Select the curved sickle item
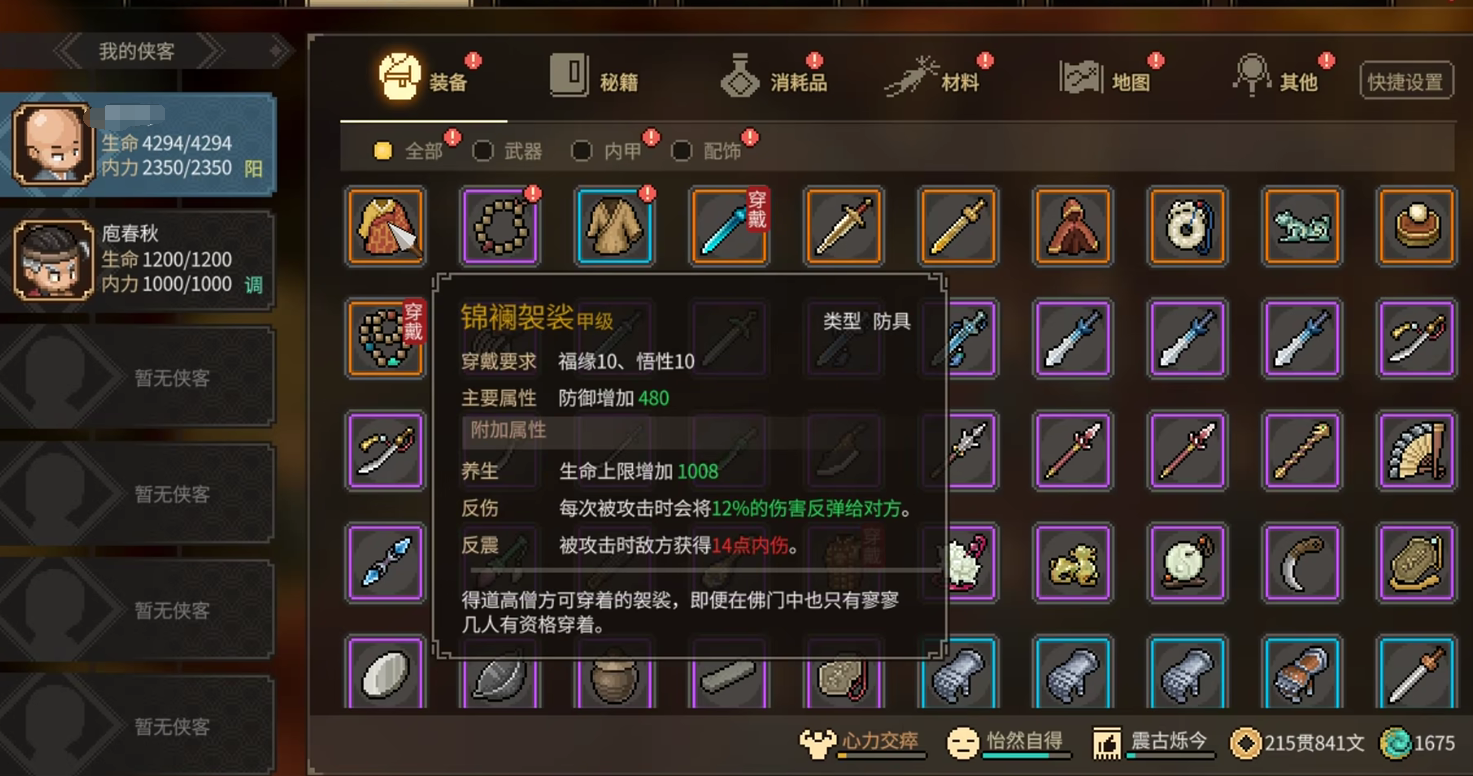This screenshot has width=1473, height=776. 1301,563
